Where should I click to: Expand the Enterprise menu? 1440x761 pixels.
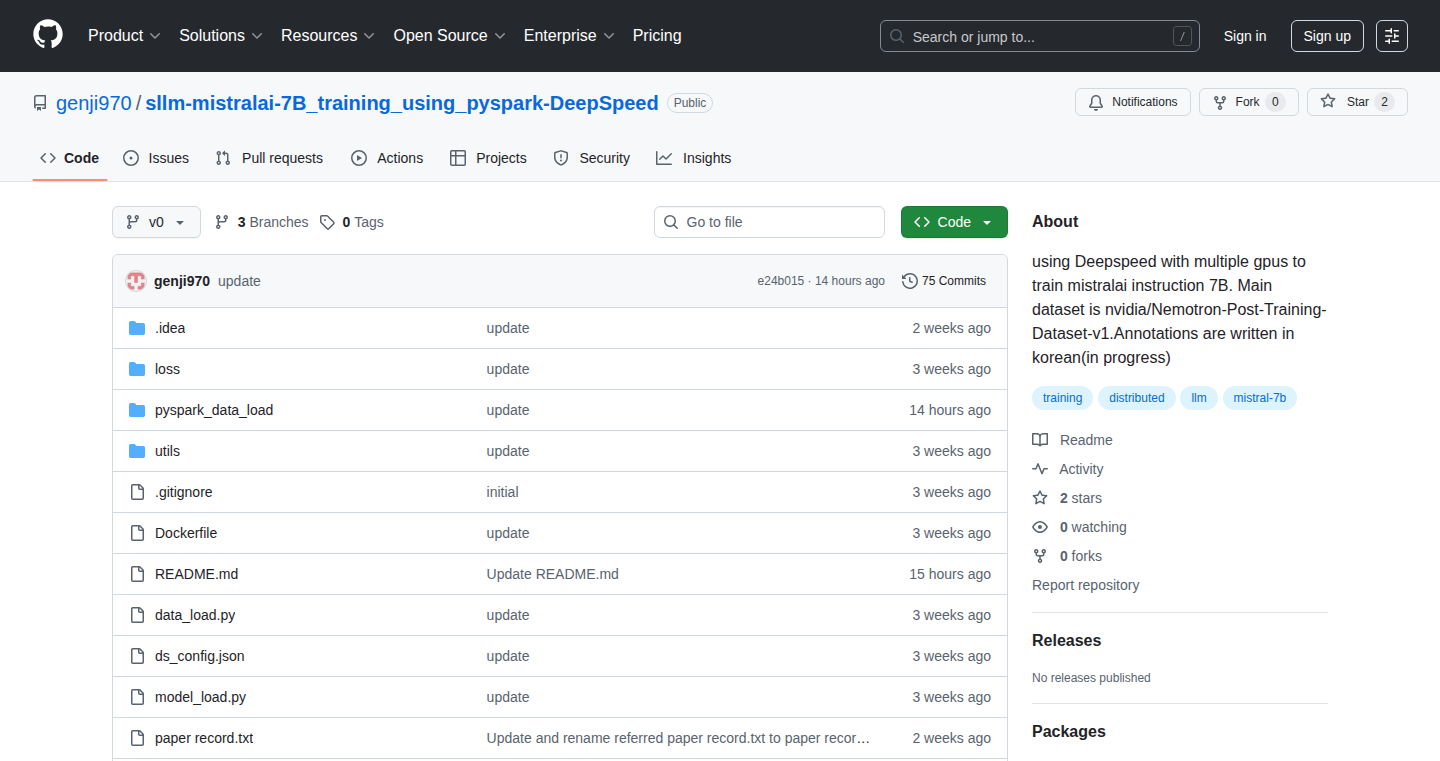569,35
